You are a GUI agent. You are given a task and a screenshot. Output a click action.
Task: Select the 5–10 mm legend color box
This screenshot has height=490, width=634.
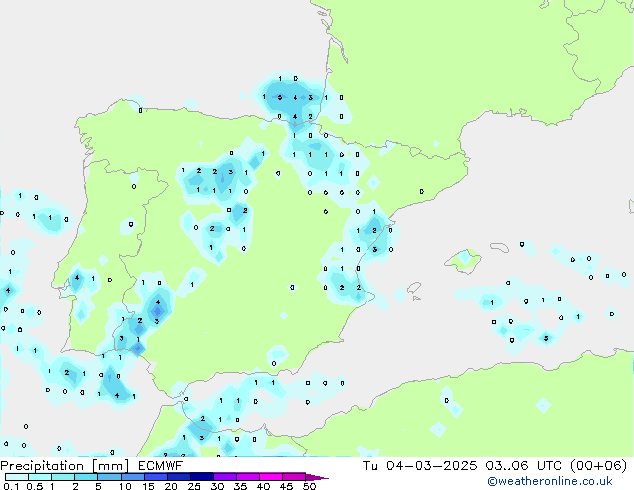109,477
